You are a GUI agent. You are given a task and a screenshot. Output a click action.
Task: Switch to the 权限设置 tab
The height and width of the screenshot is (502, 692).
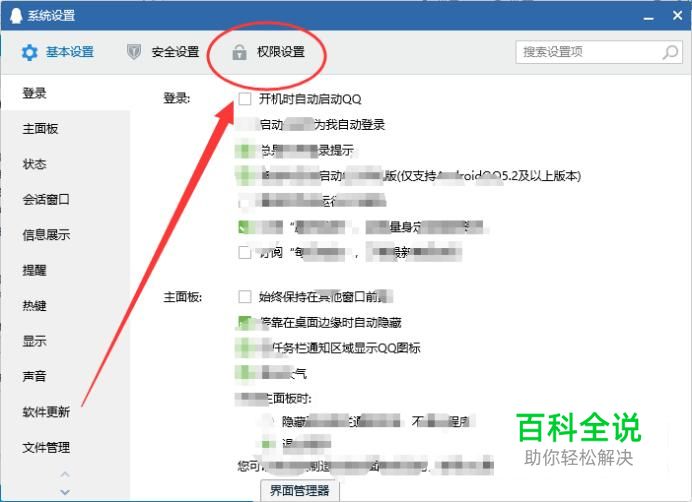pyautogui.click(x=269, y=52)
